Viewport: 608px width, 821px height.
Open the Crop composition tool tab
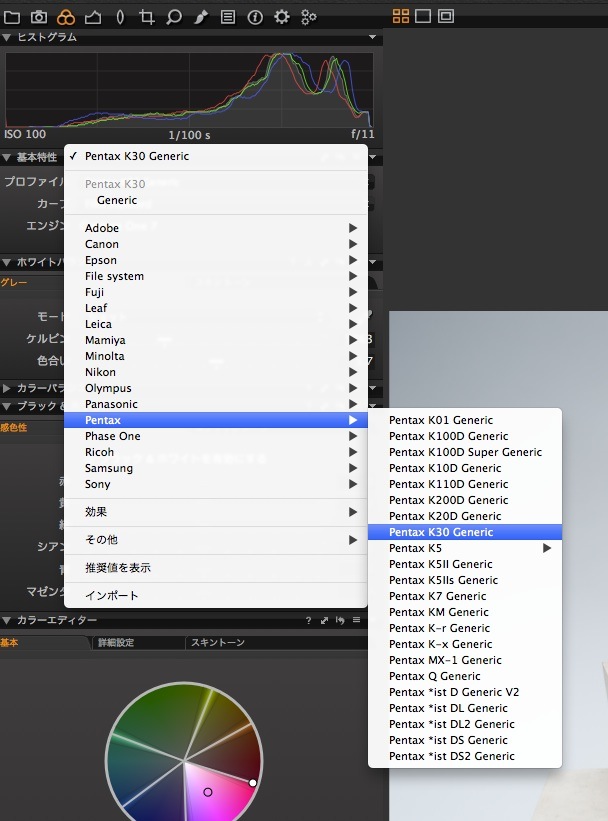[147, 17]
